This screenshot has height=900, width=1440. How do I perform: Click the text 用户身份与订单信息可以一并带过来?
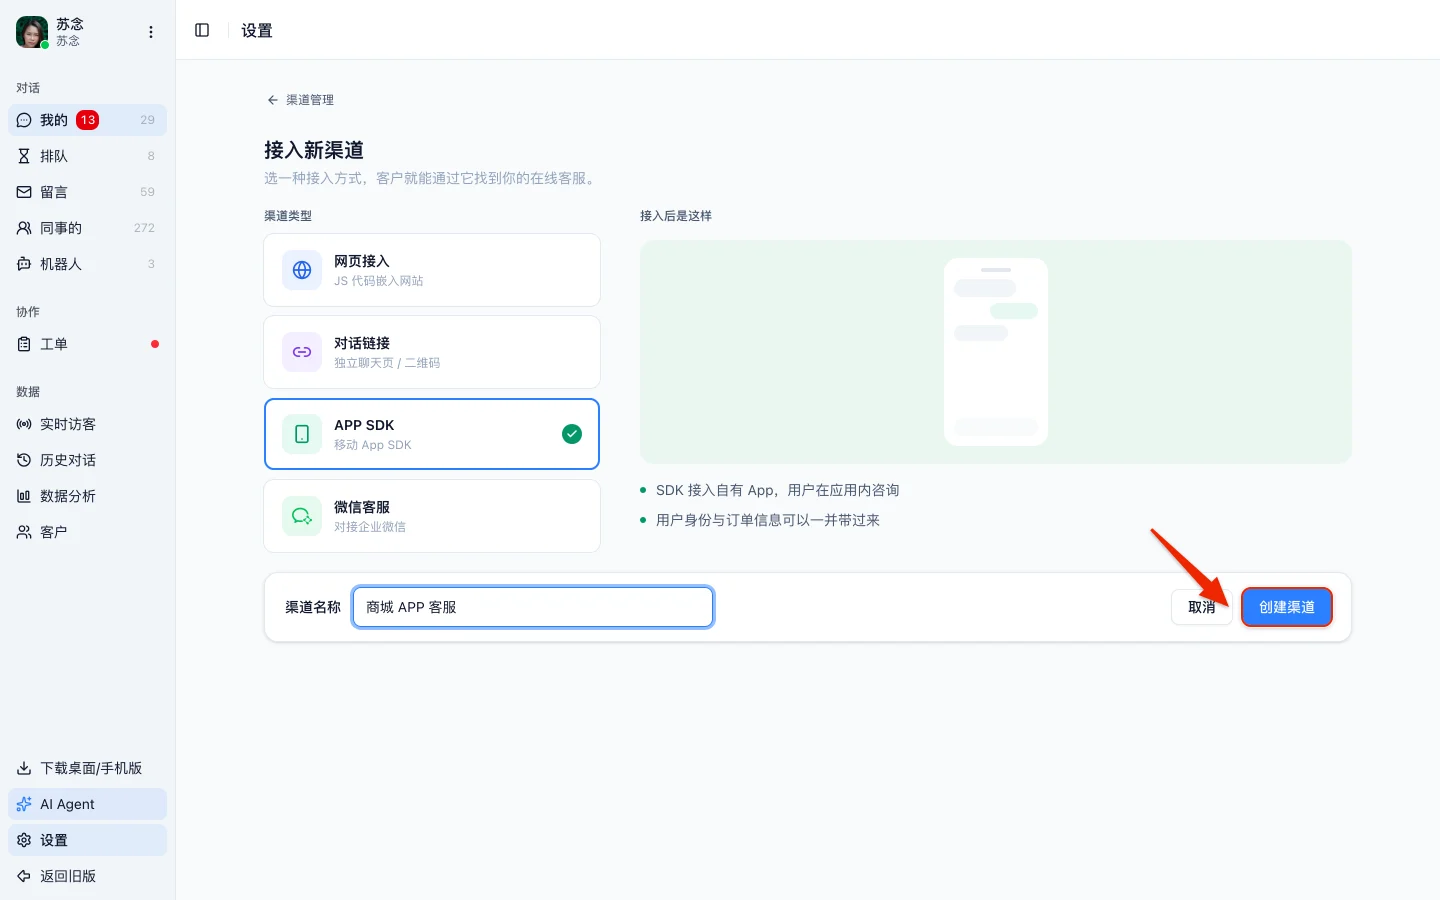[768, 520]
